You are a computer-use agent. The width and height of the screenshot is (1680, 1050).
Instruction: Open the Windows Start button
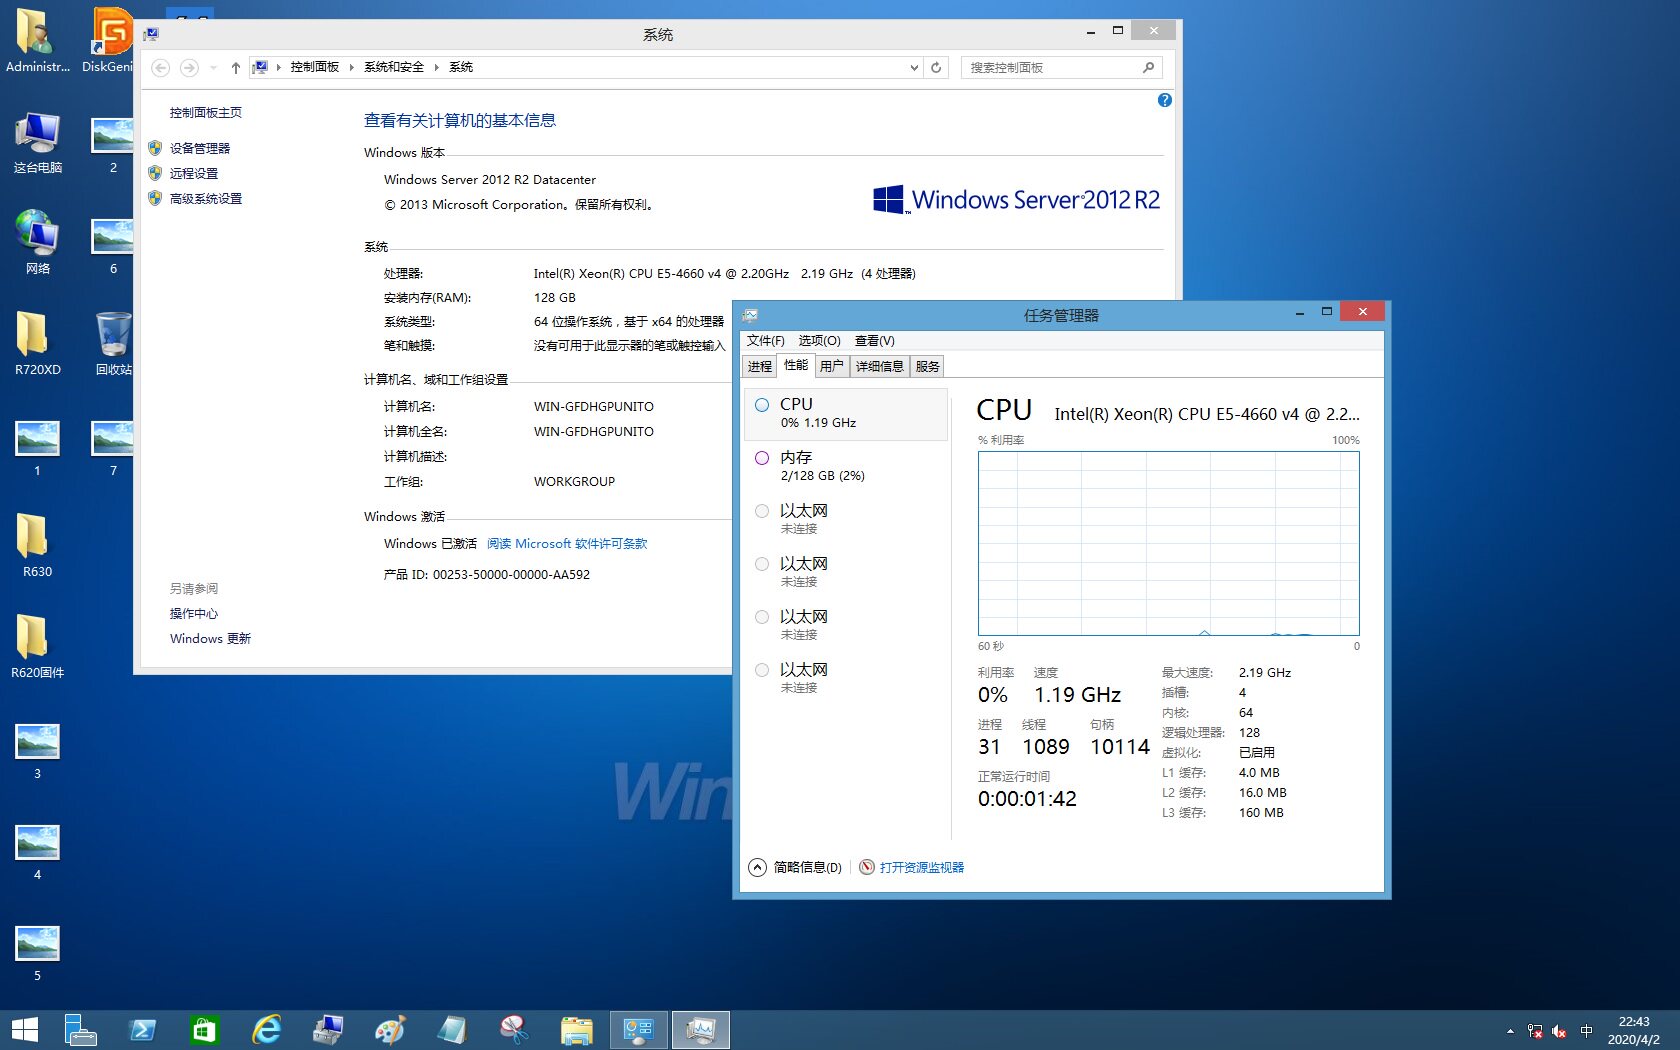point(24,1030)
